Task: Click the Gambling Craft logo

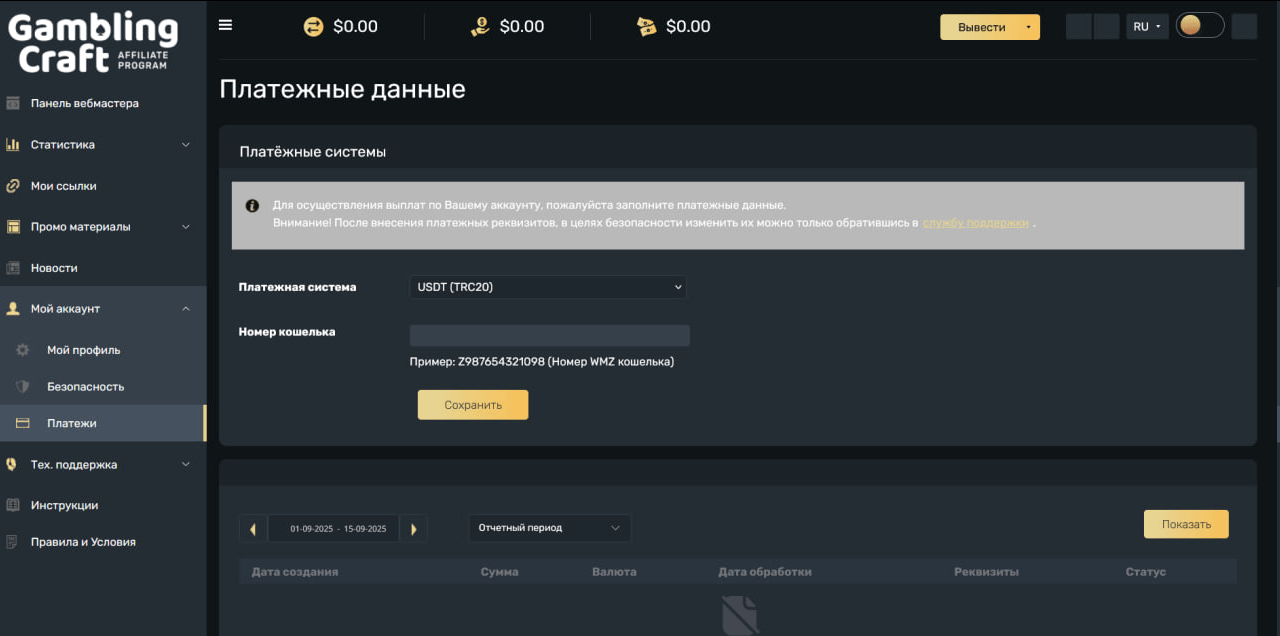Action: coord(92,44)
